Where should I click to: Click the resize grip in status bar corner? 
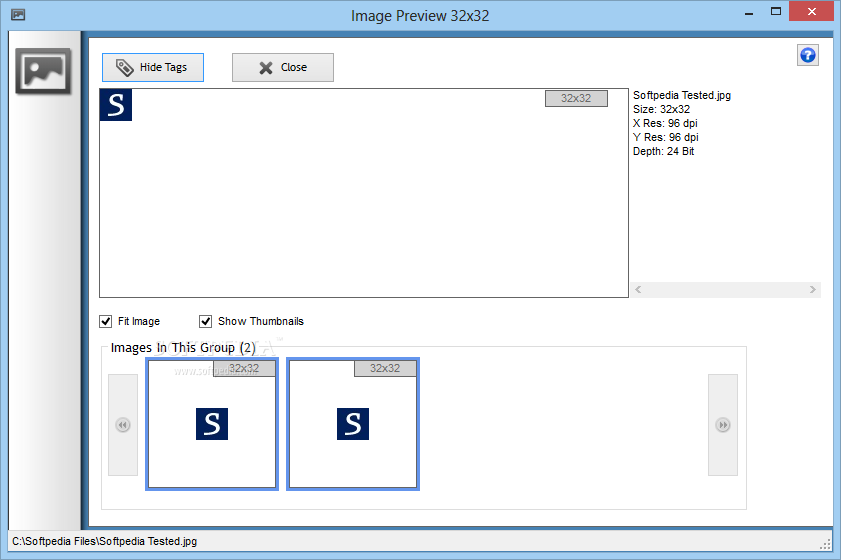point(825,544)
